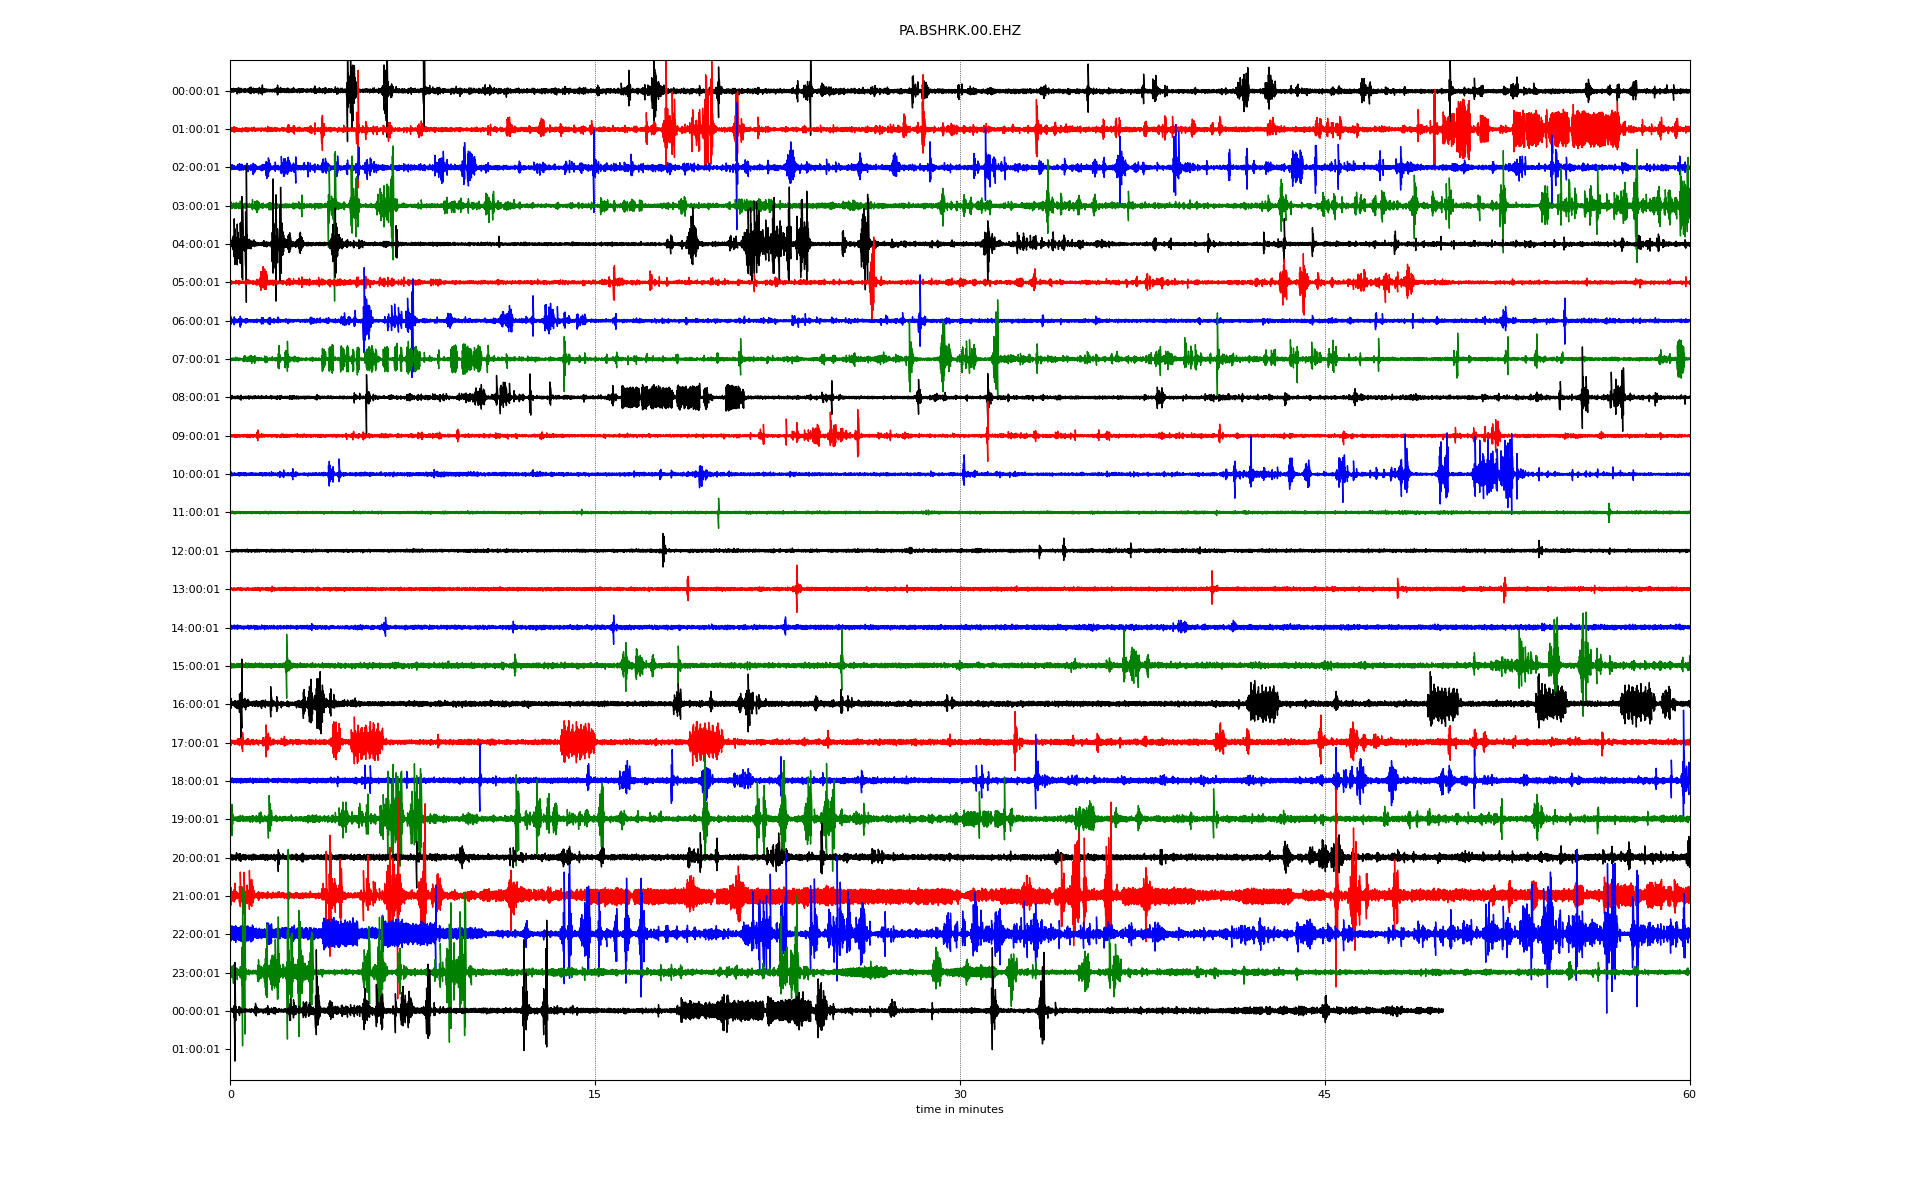The height and width of the screenshot is (1200, 1920).
Task: Select the 17:00:01 row label
Action: pyautogui.click(x=196, y=744)
